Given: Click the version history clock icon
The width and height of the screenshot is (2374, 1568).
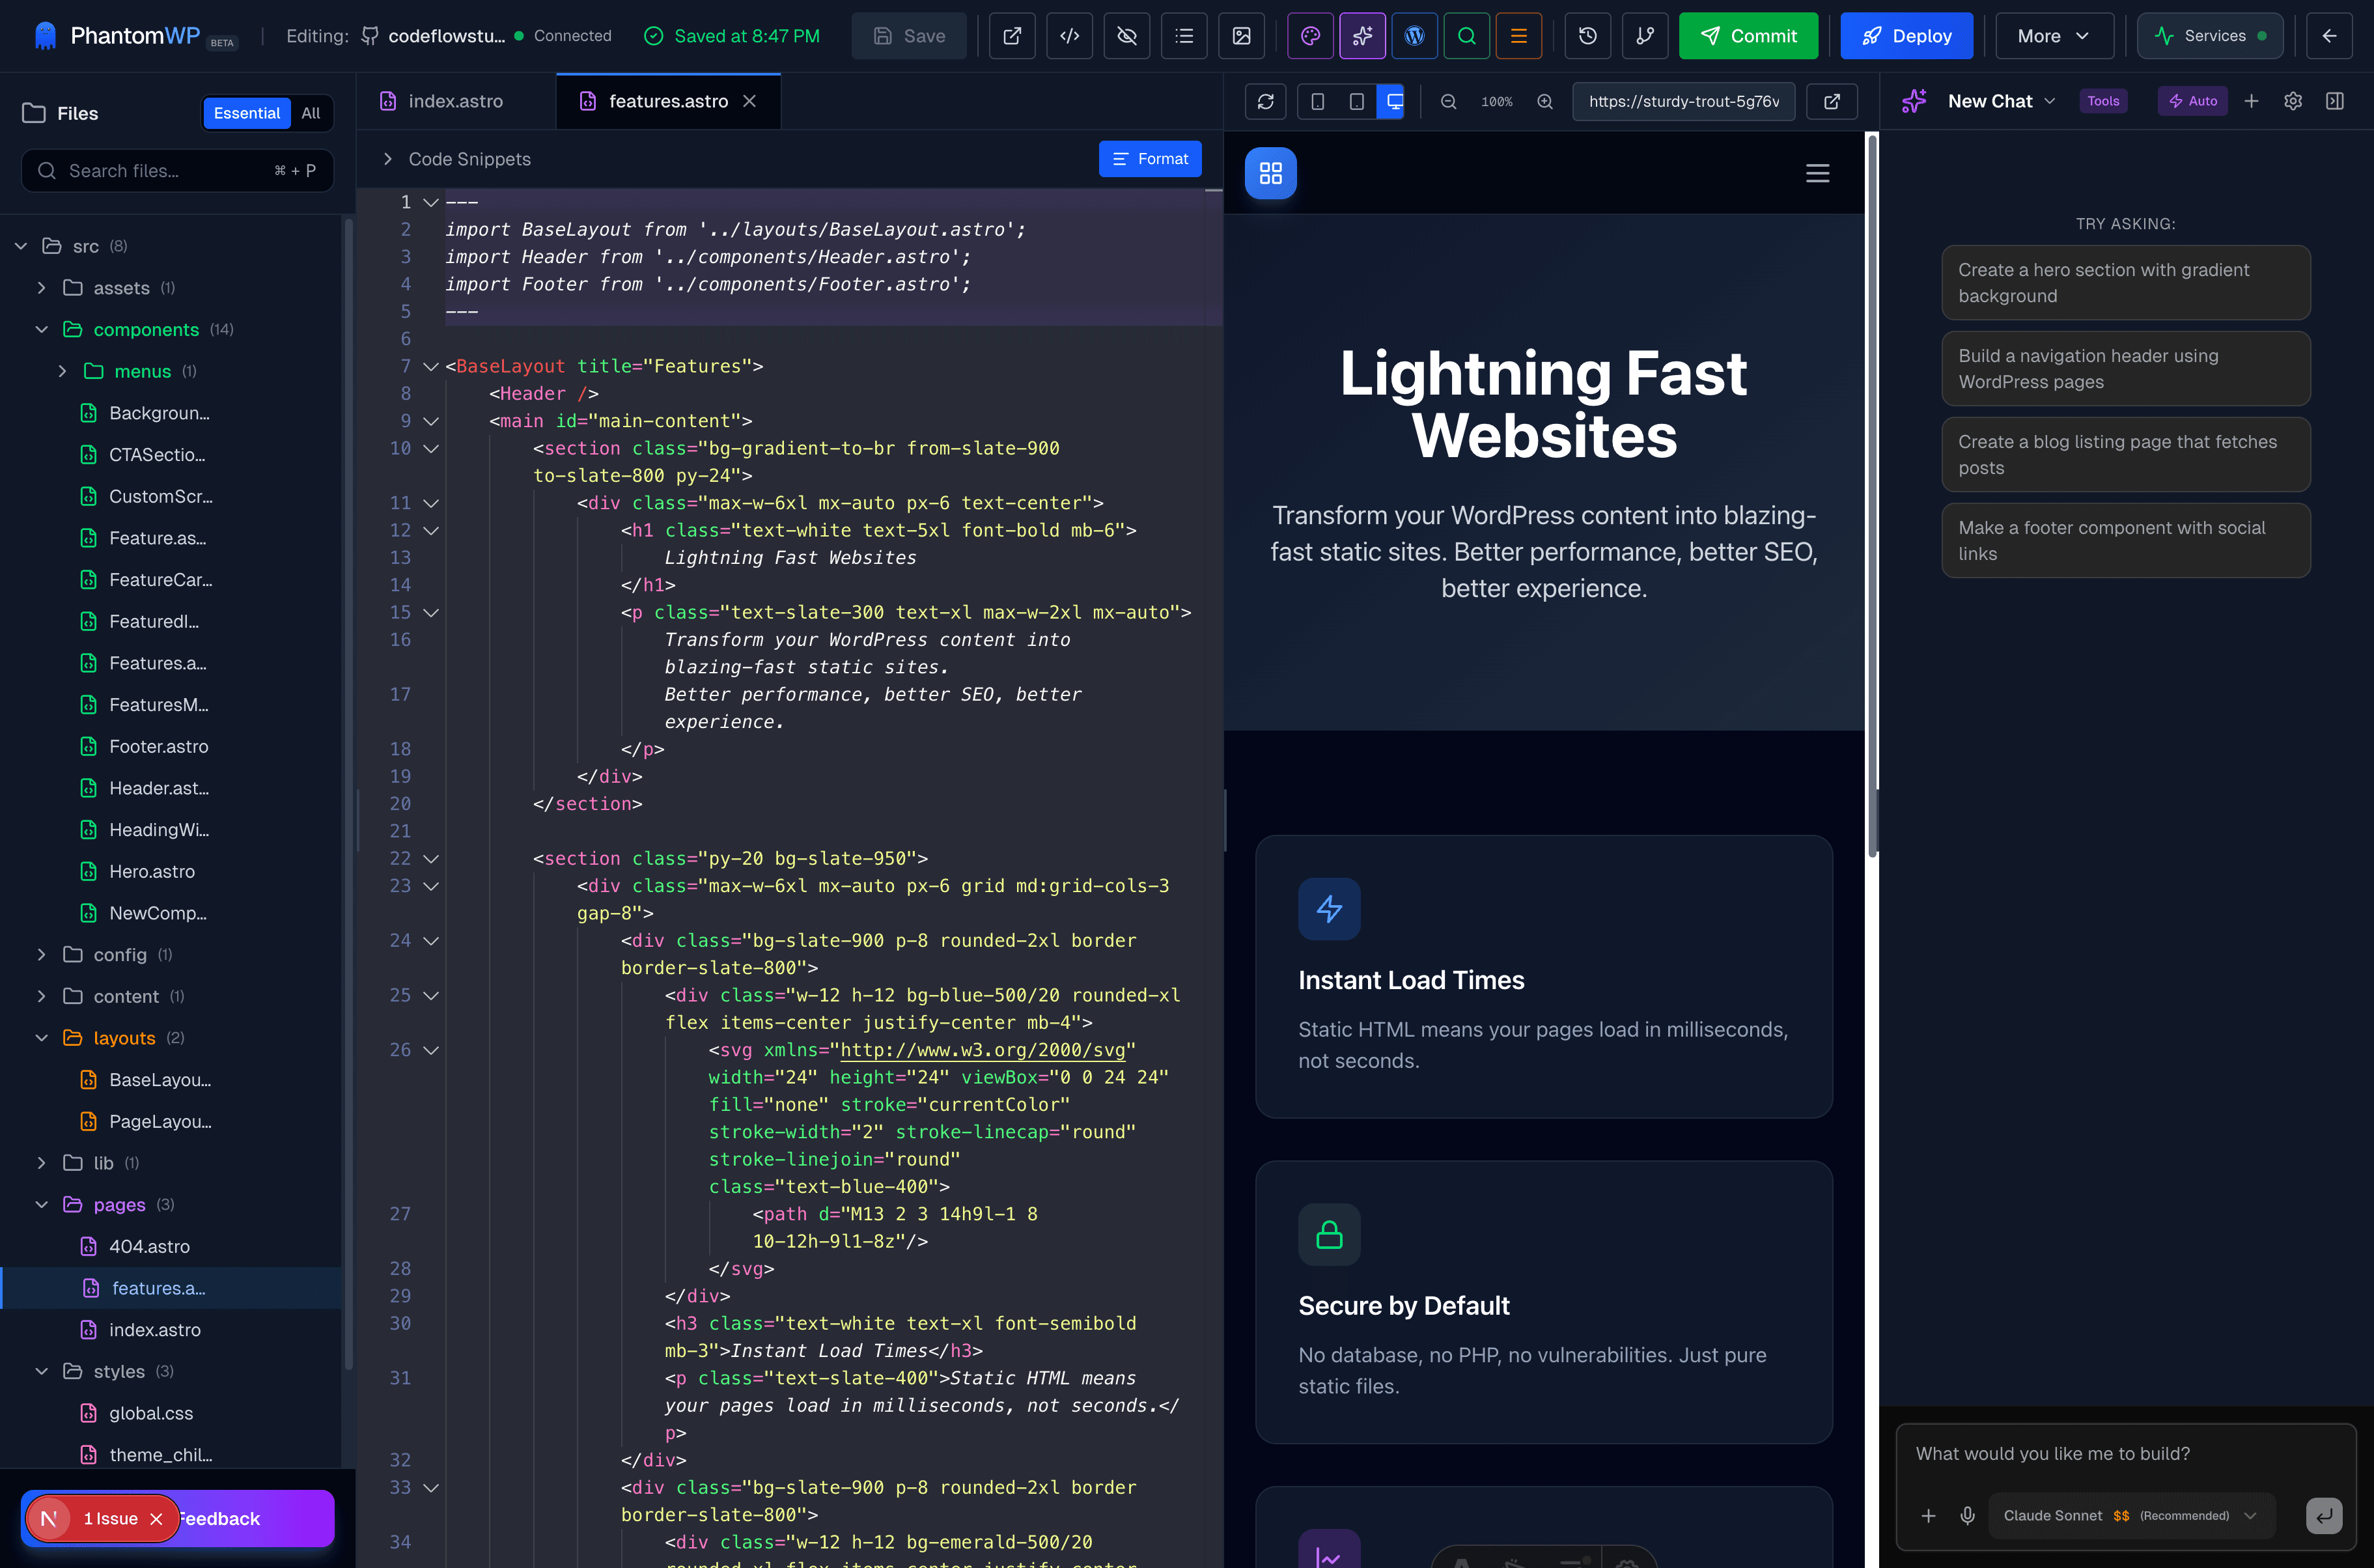Looking at the screenshot, I should tap(1587, 36).
